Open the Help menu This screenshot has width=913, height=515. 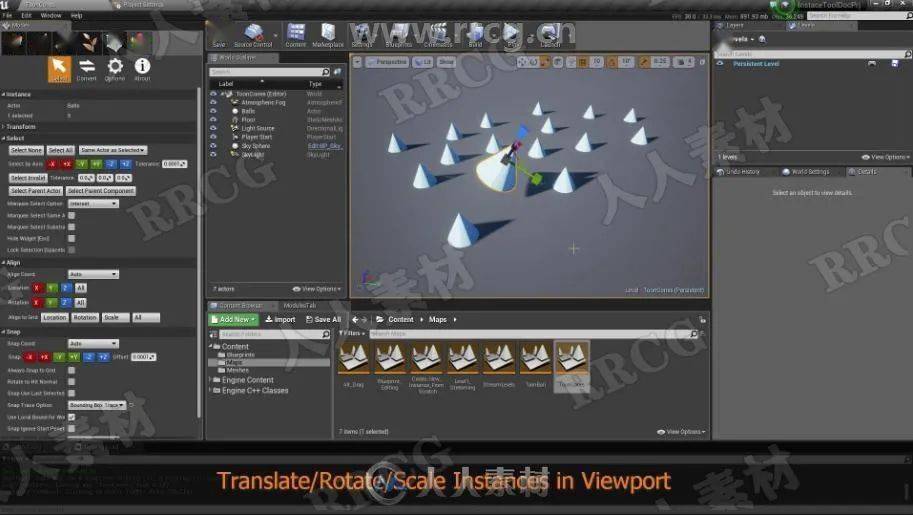pyautogui.click(x=76, y=16)
